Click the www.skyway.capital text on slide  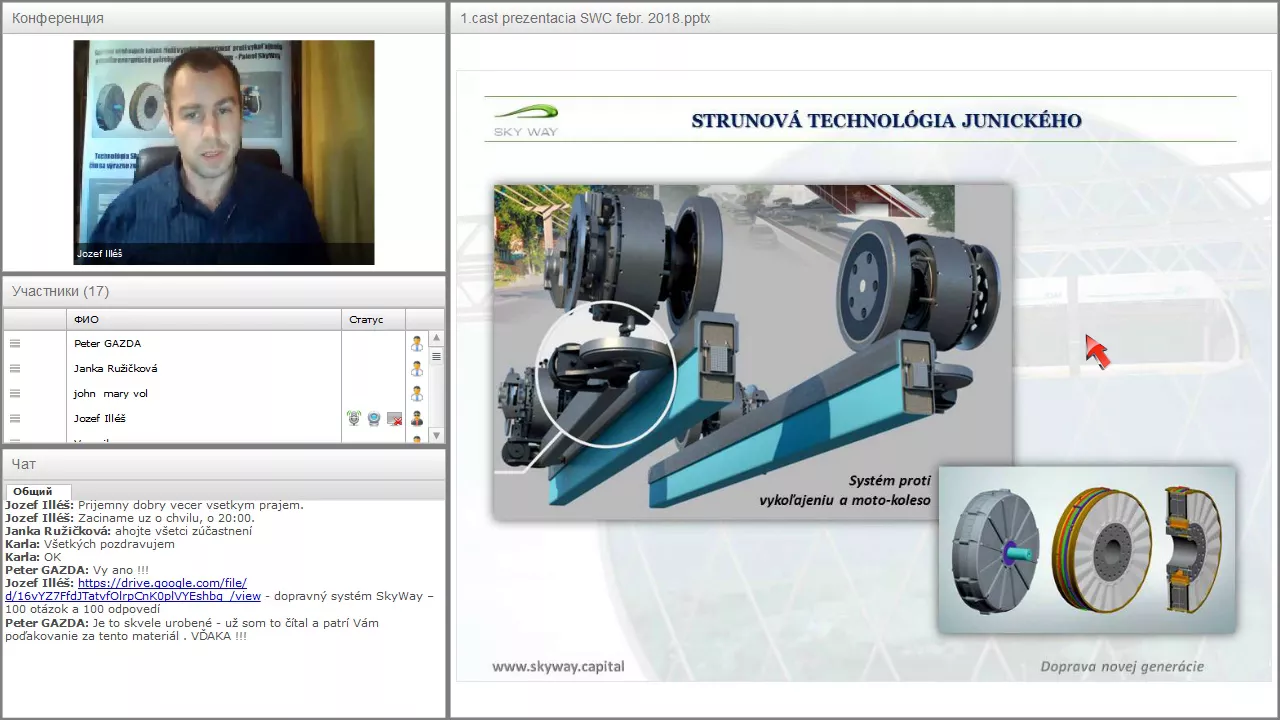[x=558, y=667]
